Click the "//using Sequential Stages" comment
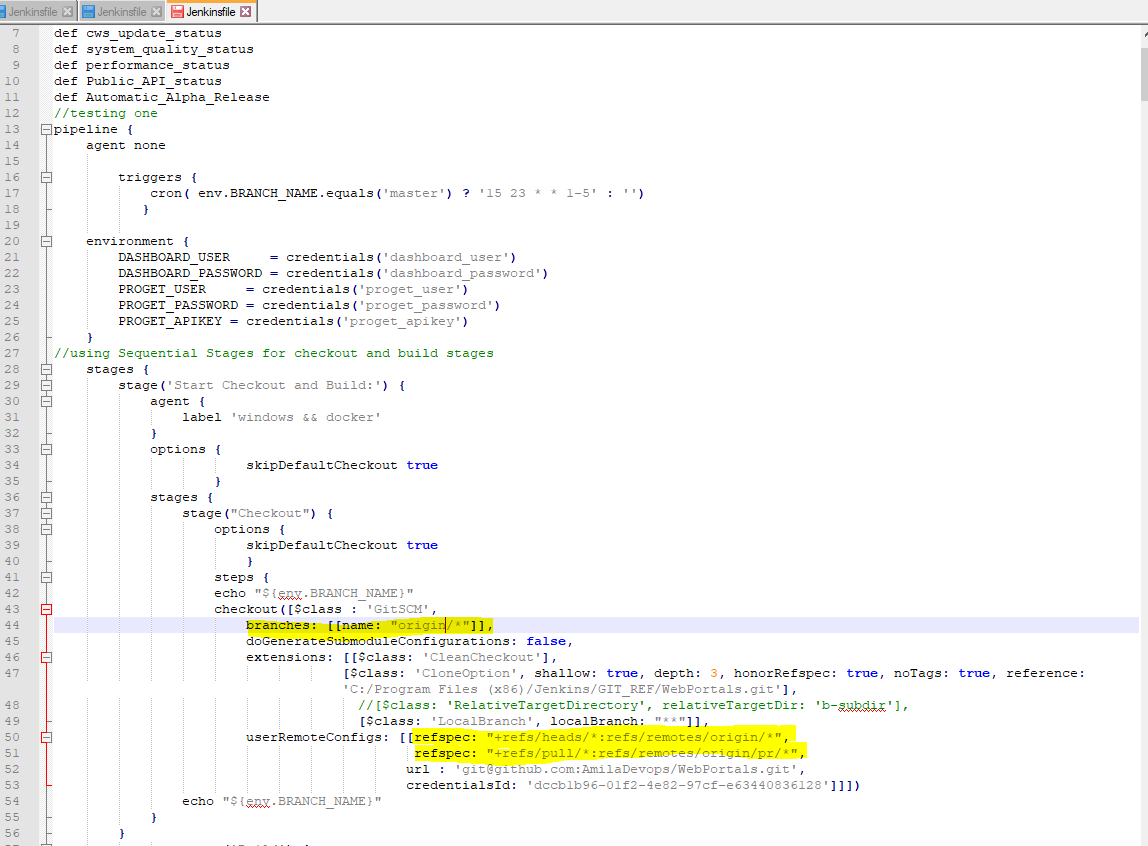Screen dimensions: 1148x846 pos(274,353)
